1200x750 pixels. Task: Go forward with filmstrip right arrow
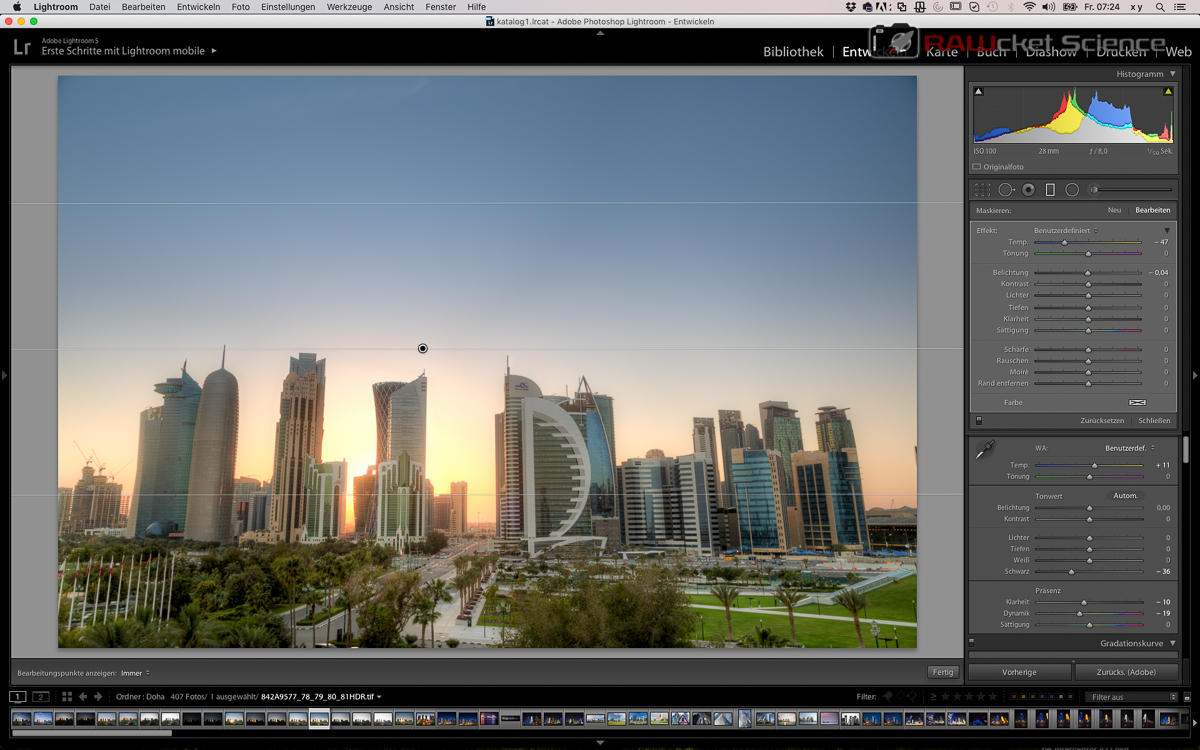point(98,697)
